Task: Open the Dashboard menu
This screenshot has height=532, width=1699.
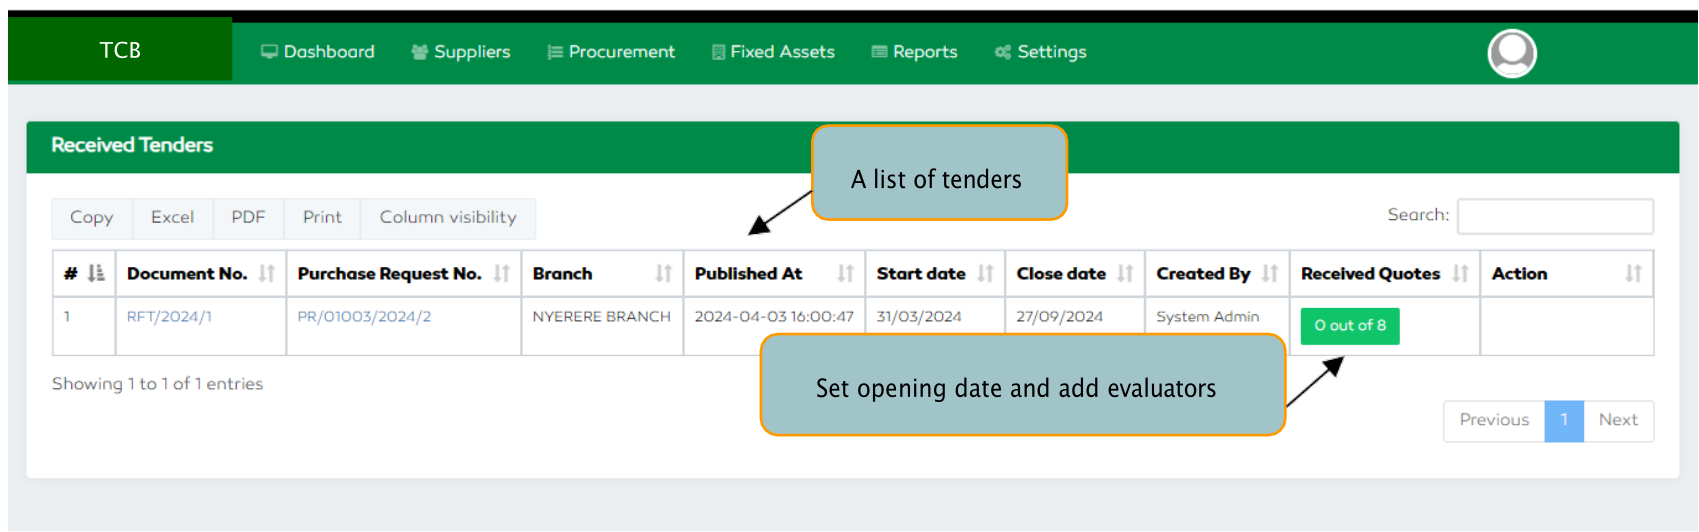Action: [x=318, y=52]
